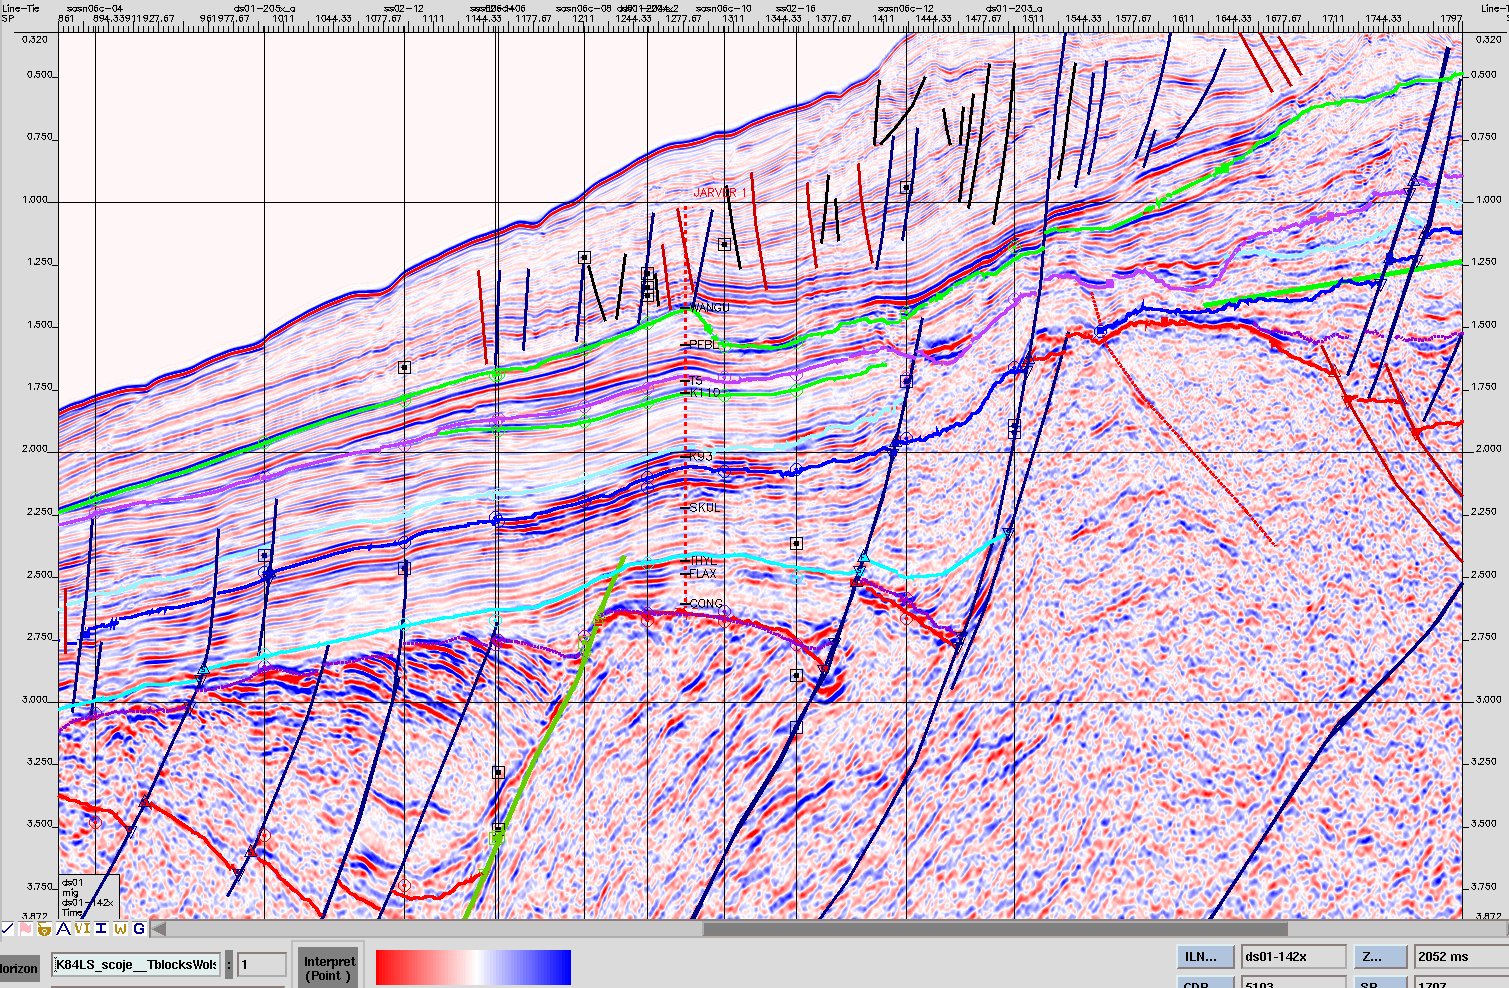
Task: Click the gold bucket icon
Action: pos(44,929)
